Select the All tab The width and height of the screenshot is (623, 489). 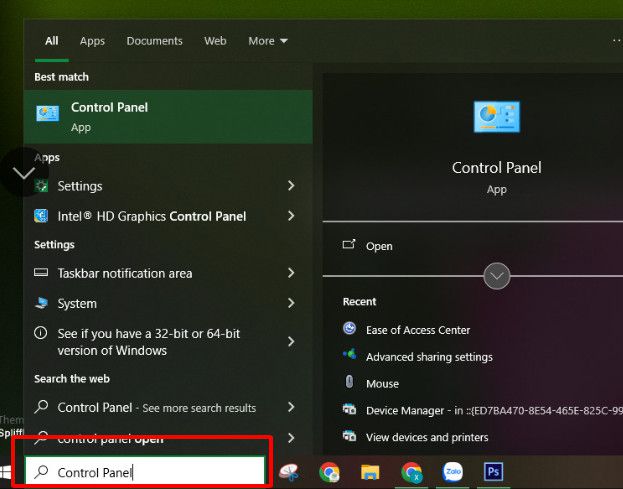click(52, 41)
